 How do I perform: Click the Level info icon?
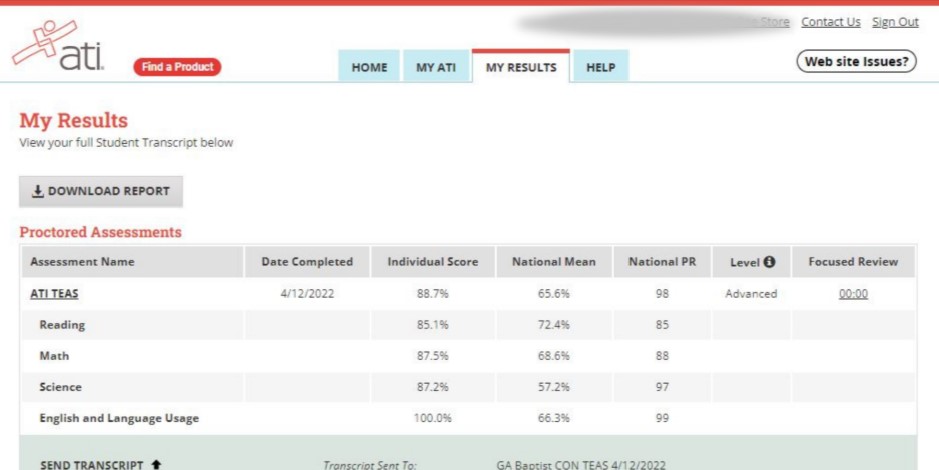tap(770, 262)
